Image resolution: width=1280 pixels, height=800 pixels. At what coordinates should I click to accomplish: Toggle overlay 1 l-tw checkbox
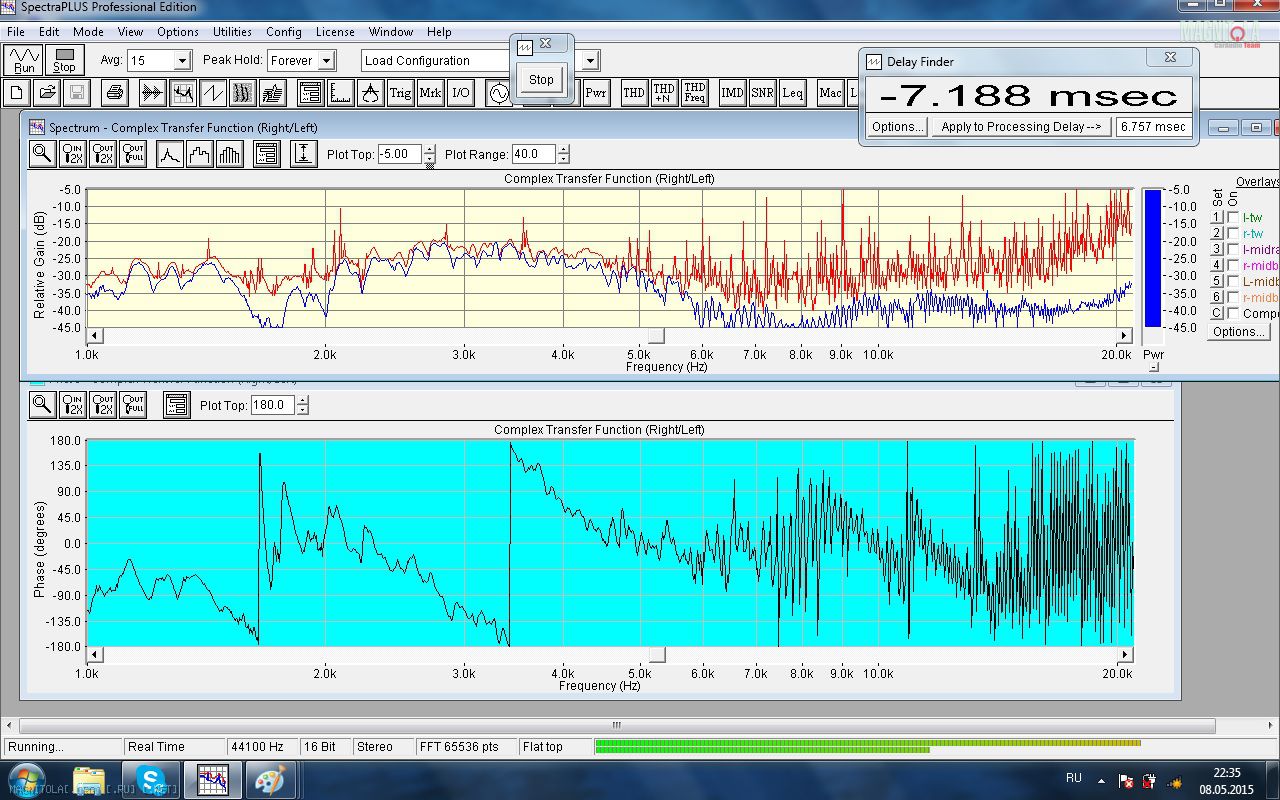pyautogui.click(x=1233, y=217)
